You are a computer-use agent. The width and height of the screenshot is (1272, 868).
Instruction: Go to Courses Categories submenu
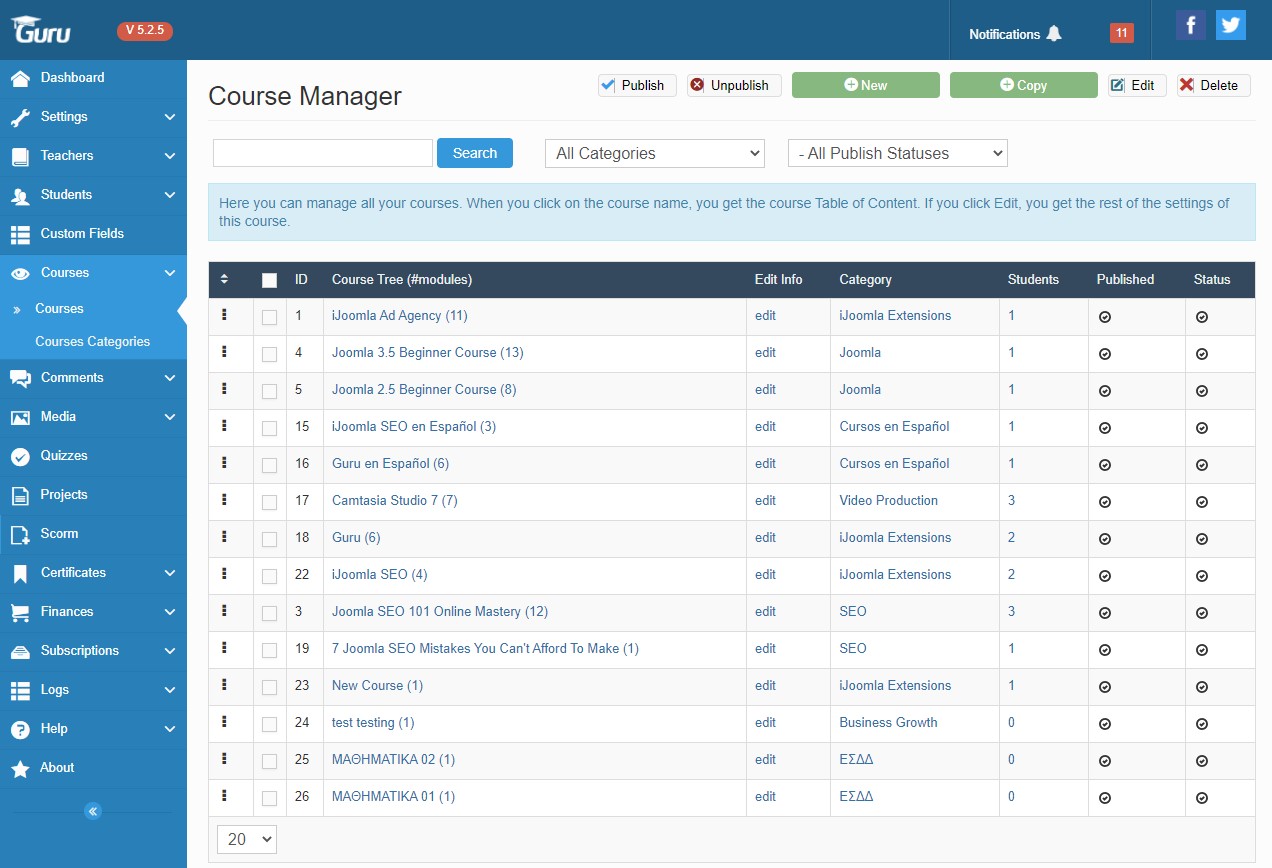[92, 341]
